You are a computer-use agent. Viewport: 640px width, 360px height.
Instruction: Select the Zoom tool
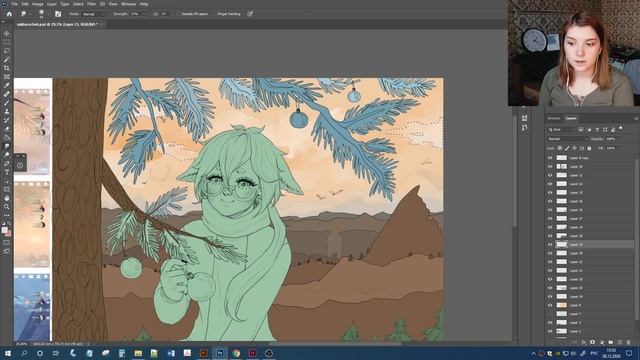pyautogui.click(x=7, y=207)
